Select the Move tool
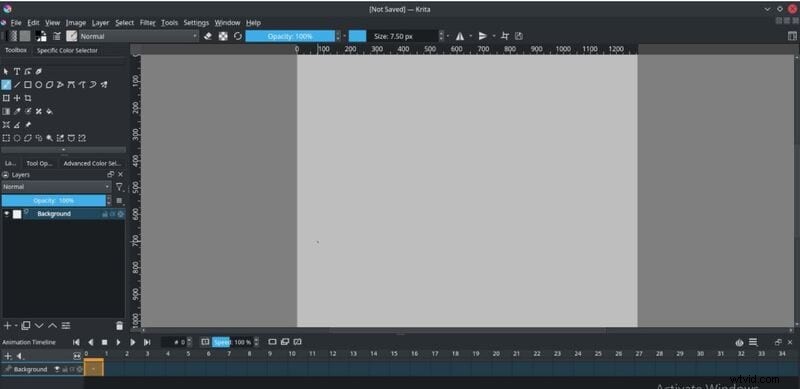 click(x=17, y=98)
